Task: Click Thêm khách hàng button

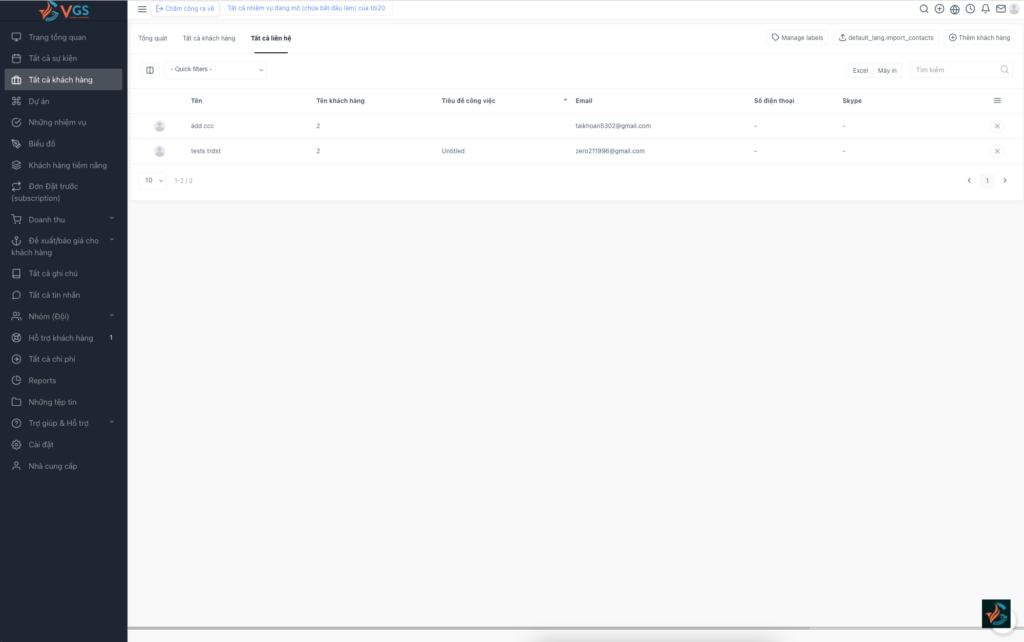Action: (979, 37)
